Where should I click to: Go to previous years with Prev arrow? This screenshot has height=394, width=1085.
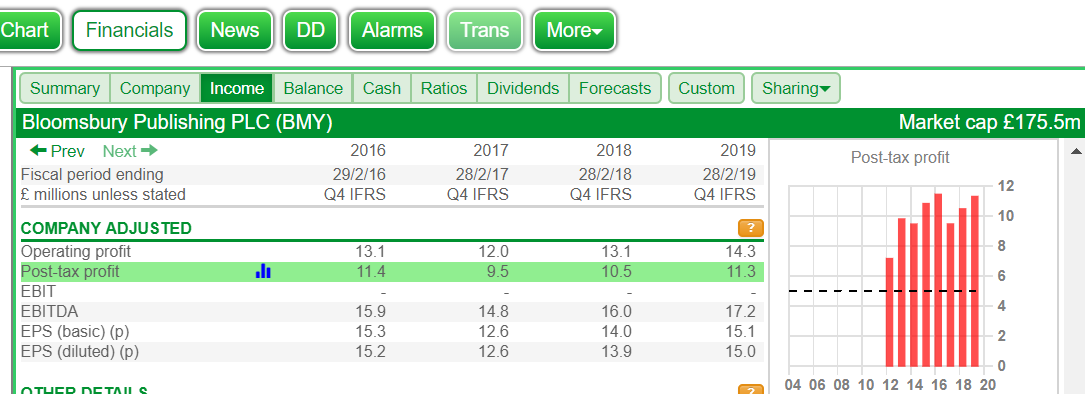click(57, 151)
